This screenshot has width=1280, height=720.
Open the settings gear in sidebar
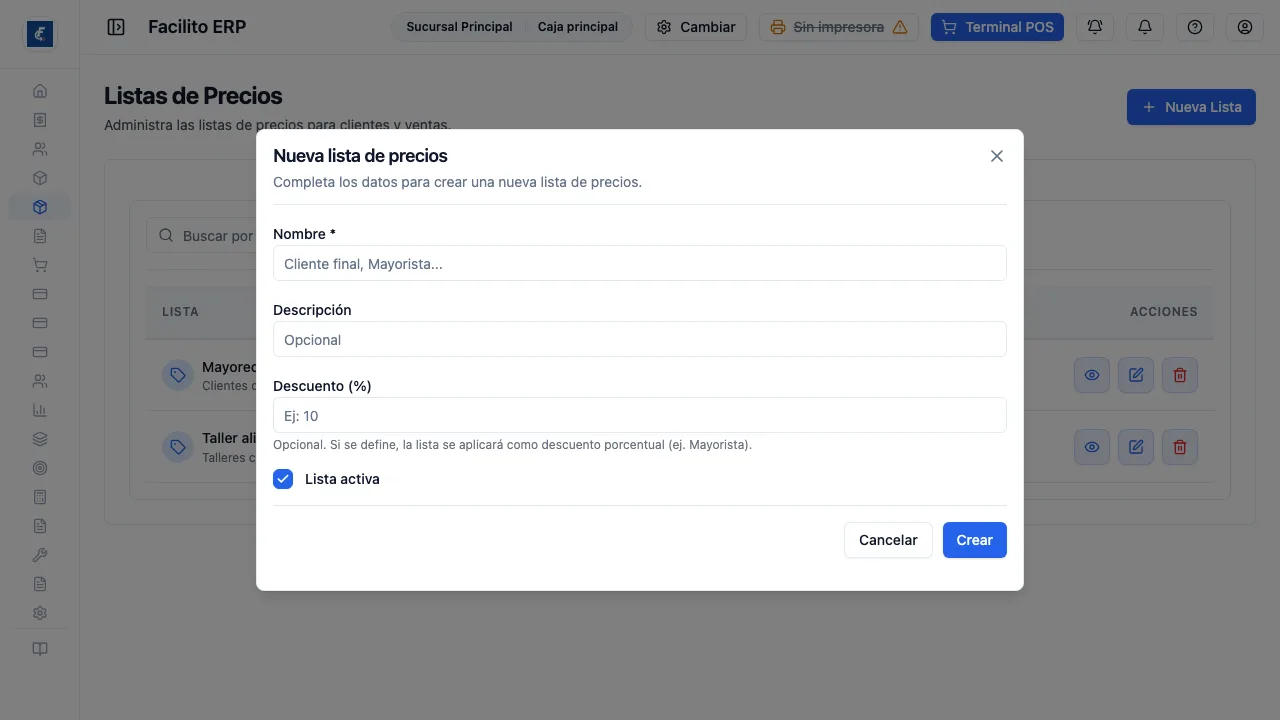coord(40,613)
